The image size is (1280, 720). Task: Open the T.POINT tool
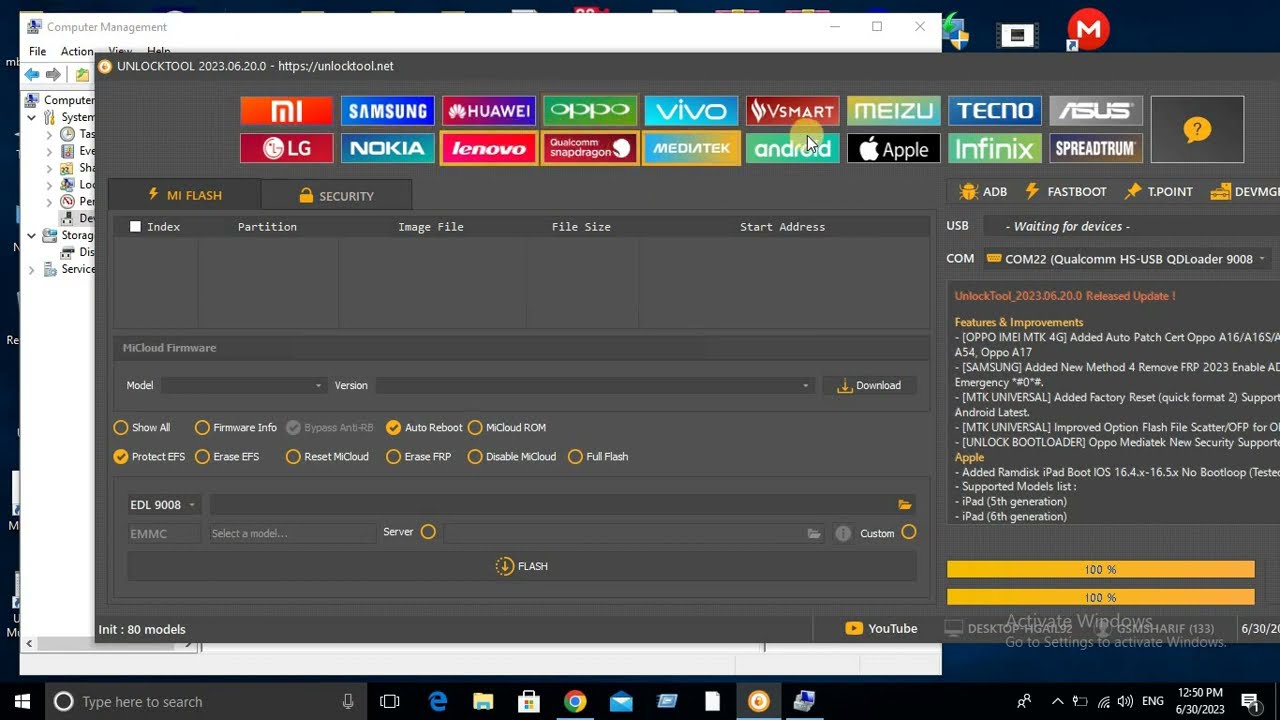pyautogui.click(x=1159, y=192)
